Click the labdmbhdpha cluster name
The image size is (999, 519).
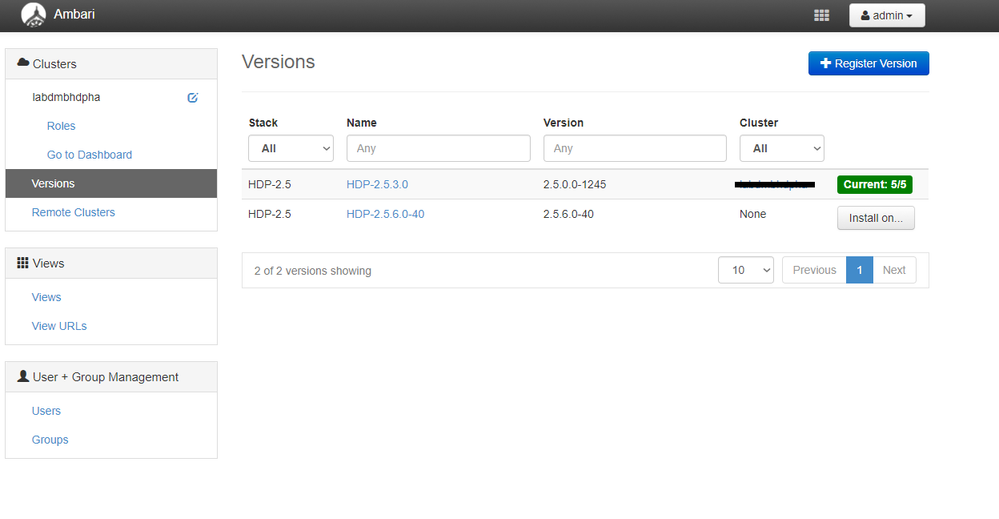coord(66,97)
